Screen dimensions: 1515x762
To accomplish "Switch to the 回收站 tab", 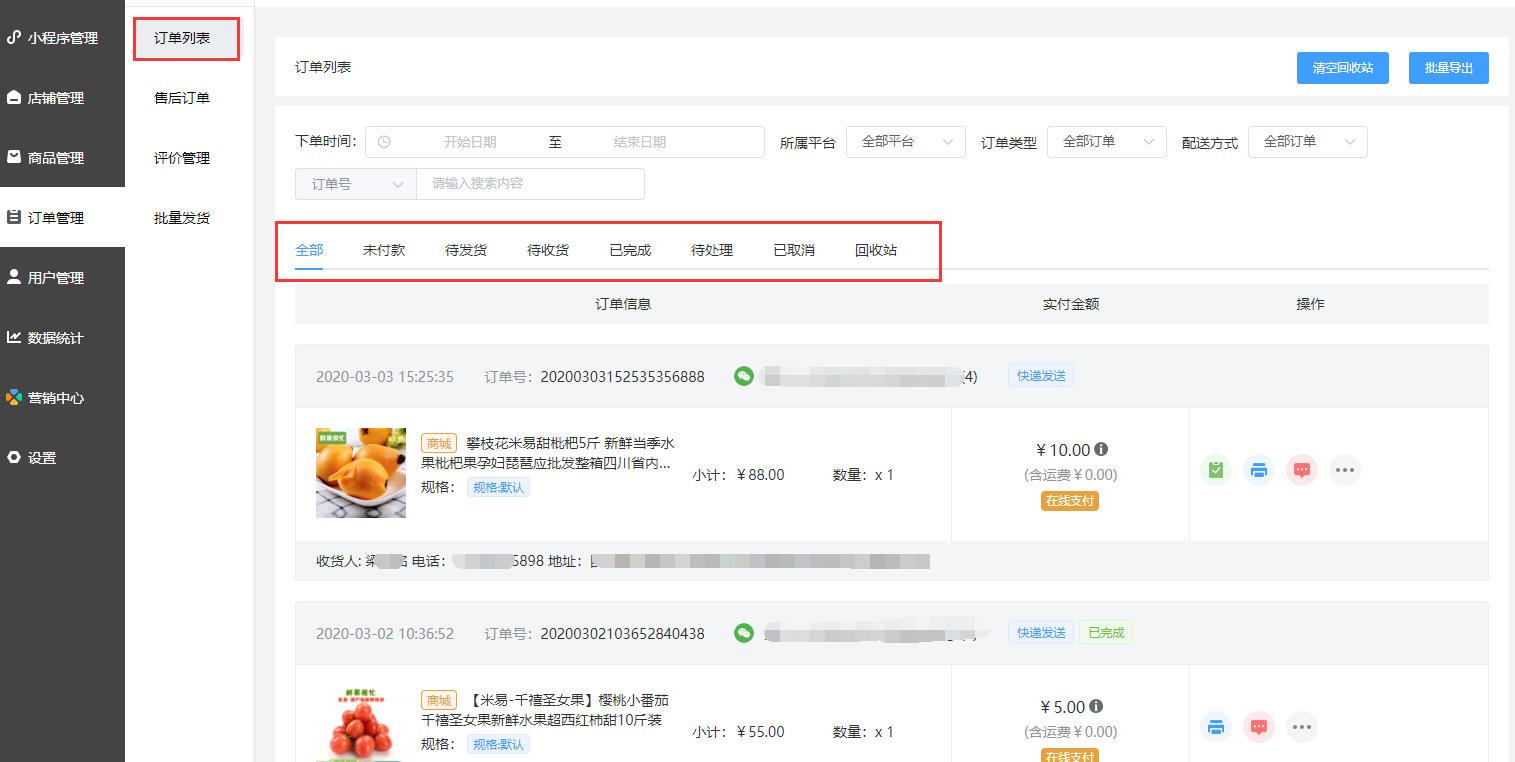I will [x=875, y=250].
